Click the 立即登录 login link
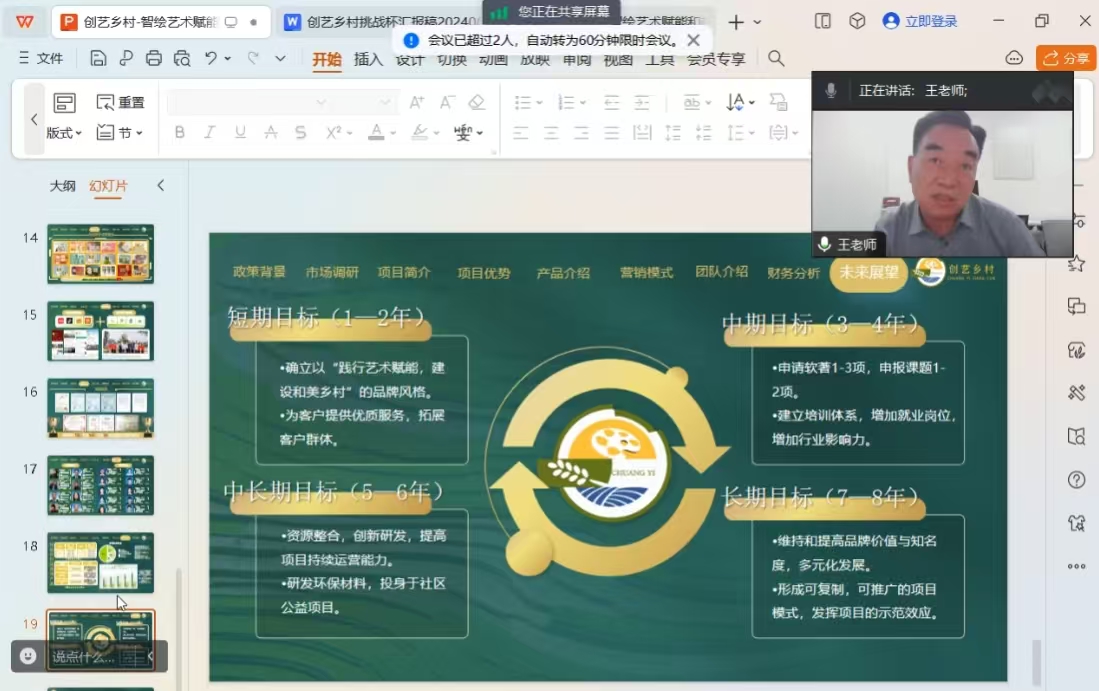The image size is (1099, 691). coord(920,21)
